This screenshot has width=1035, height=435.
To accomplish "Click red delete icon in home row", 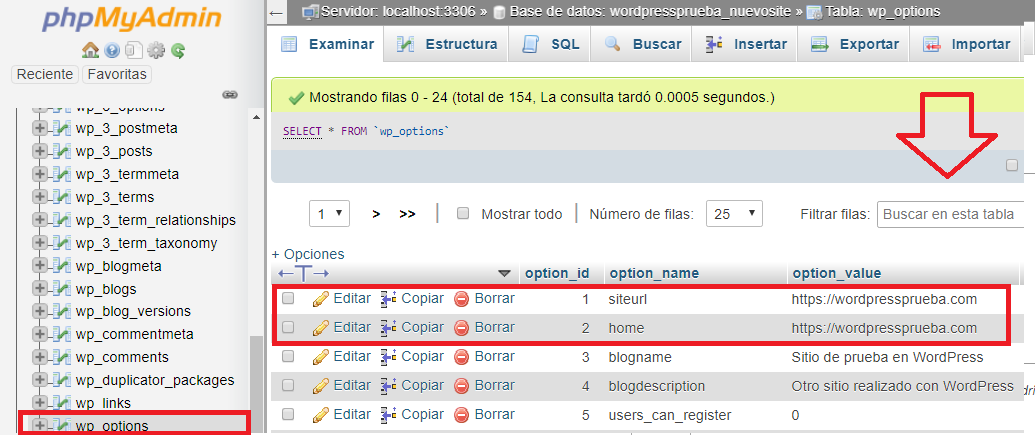I will point(462,328).
